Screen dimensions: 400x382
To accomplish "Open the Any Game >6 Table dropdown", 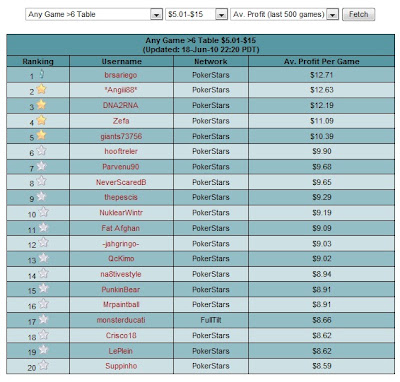I will click(94, 14).
